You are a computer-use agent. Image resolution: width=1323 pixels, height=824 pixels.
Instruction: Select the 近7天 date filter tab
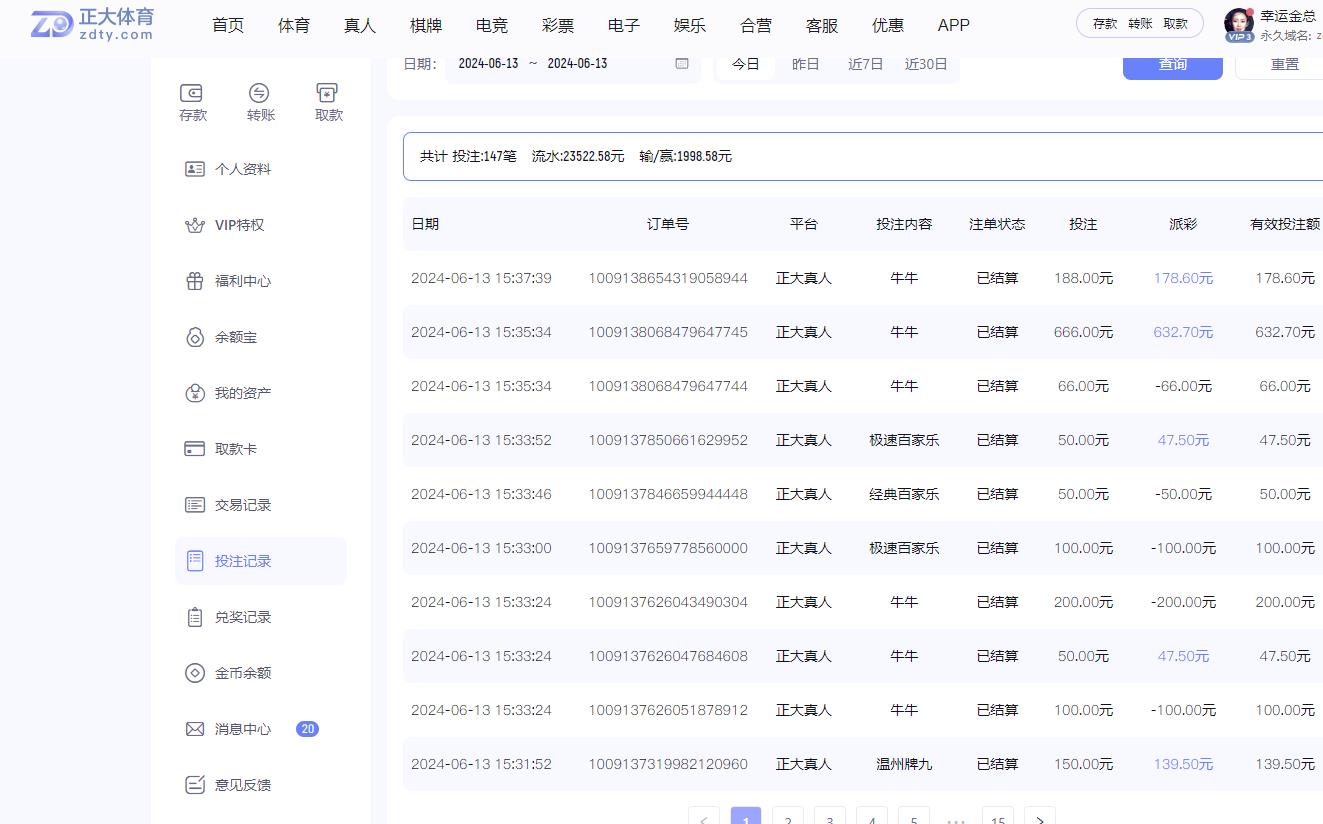(864, 63)
